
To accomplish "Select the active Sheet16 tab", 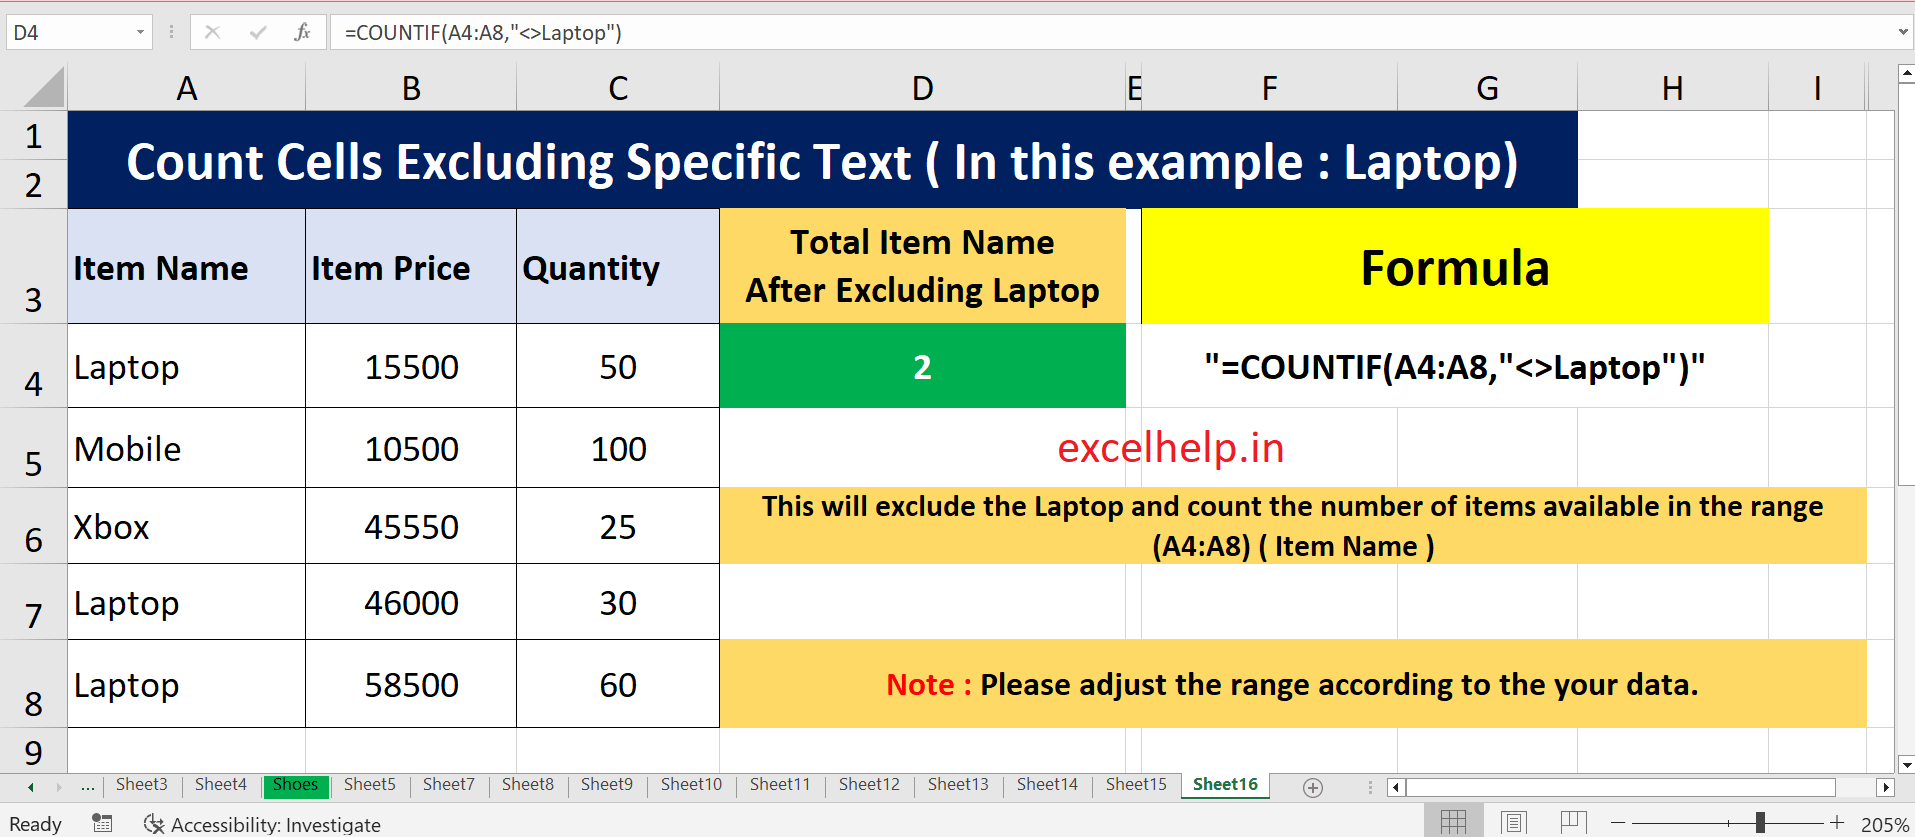I will 1225,785.
